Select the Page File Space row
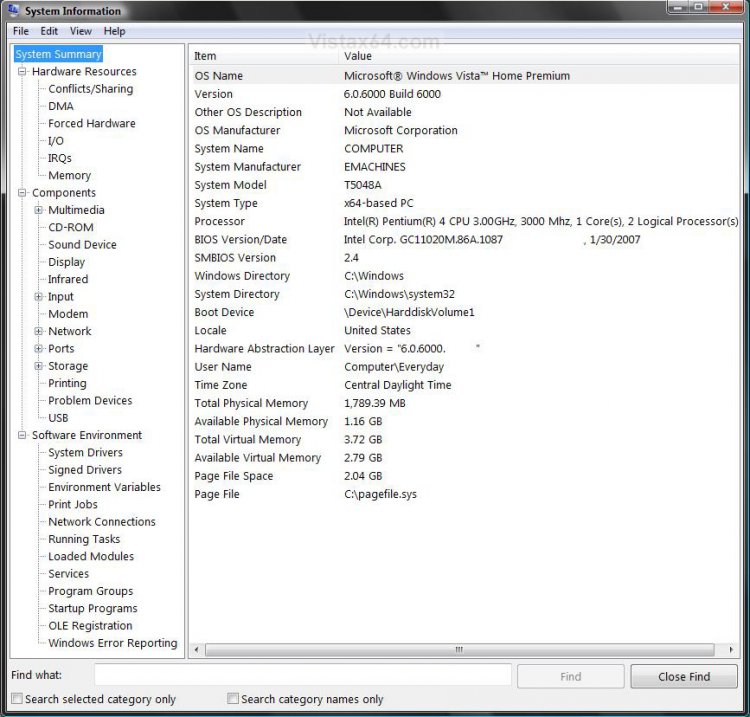Image resolution: width=750 pixels, height=717 pixels. [465, 476]
